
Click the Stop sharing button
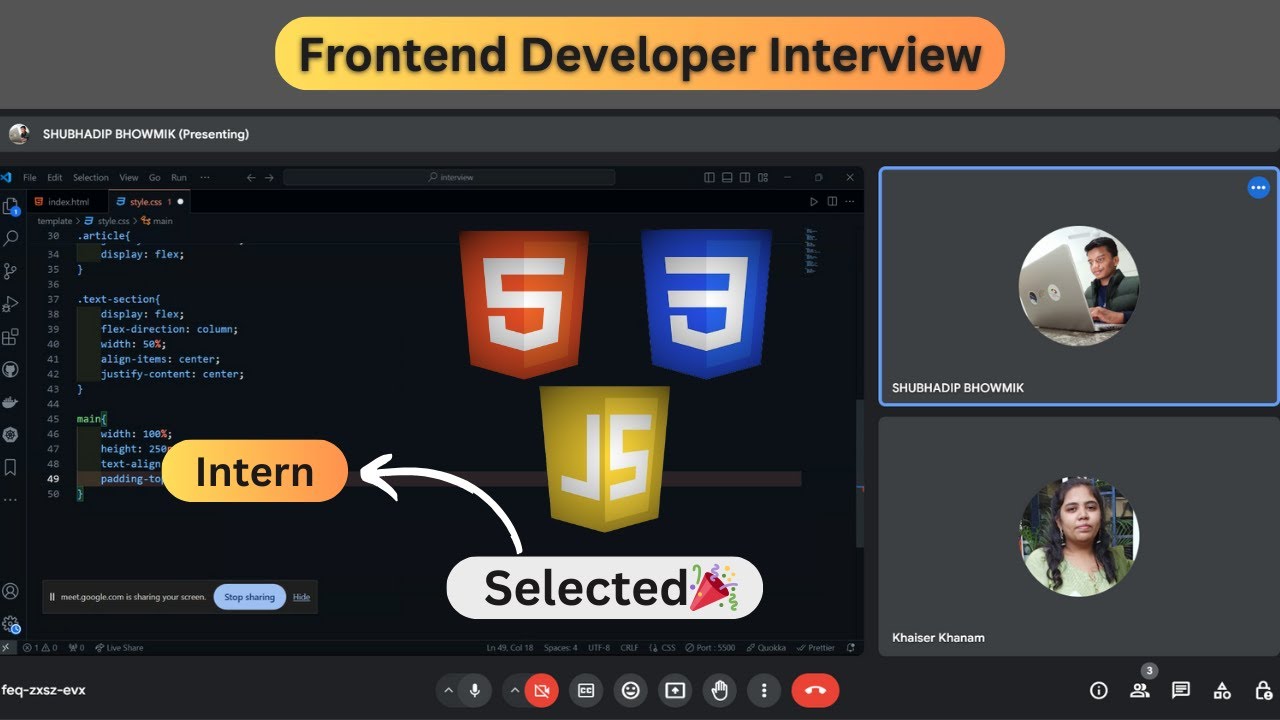[249, 597]
